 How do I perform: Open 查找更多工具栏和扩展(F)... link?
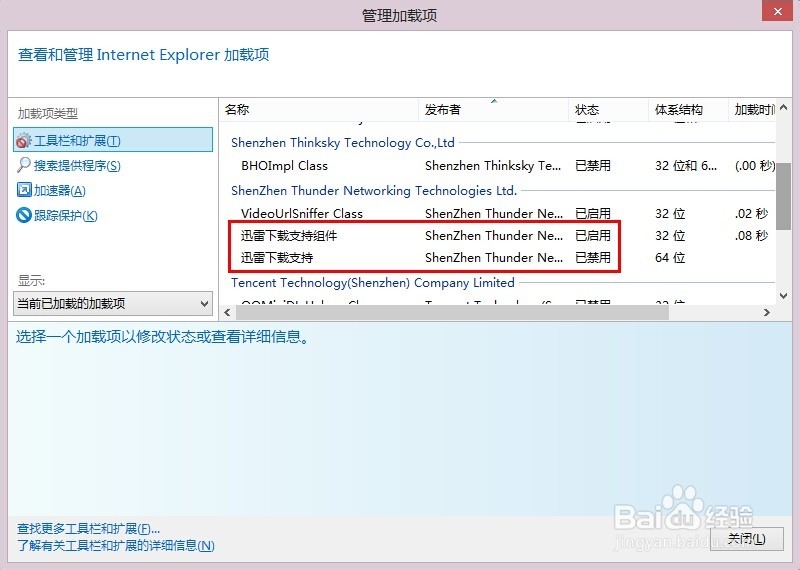(88, 528)
